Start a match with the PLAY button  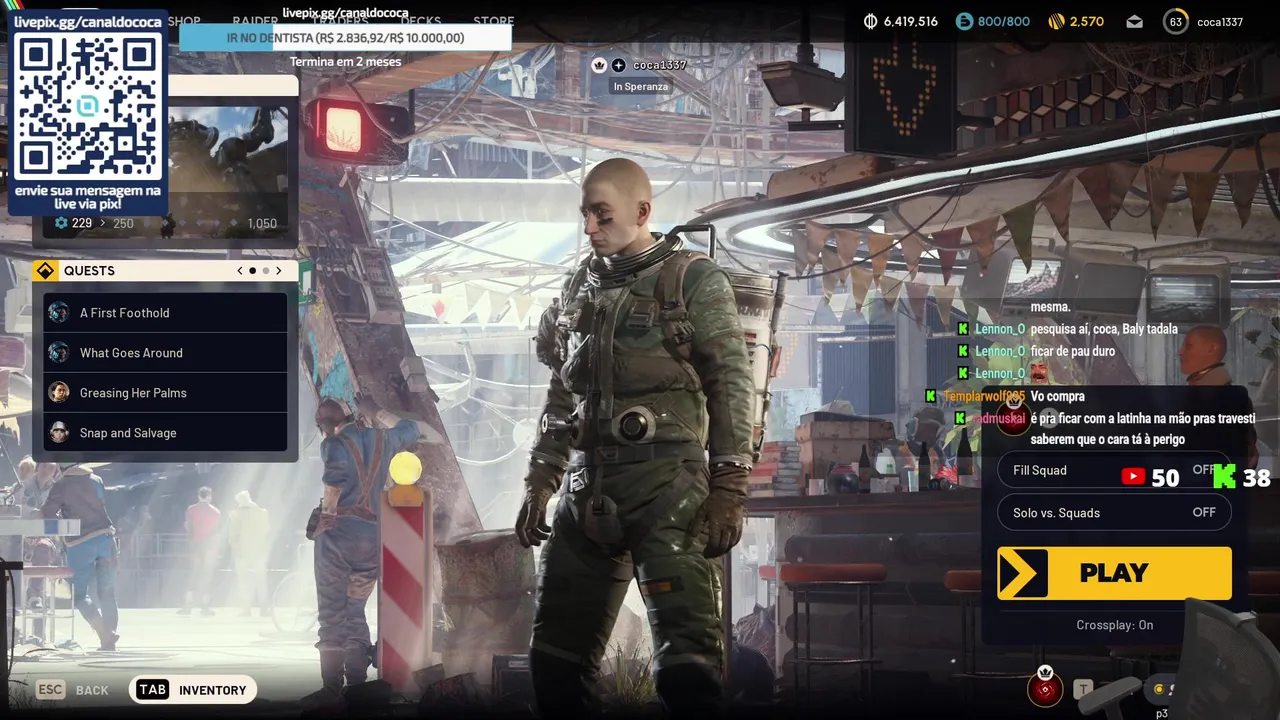[x=1114, y=573]
